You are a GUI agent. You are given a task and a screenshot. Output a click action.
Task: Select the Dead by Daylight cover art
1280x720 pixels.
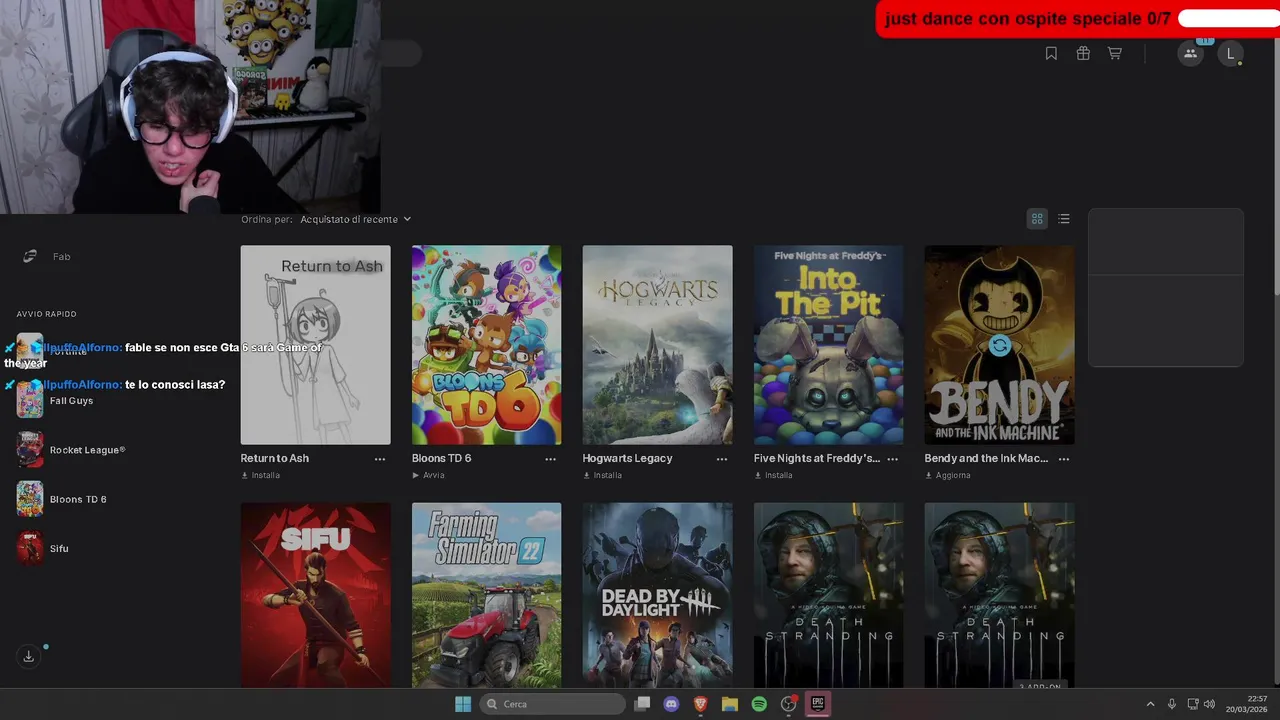click(x=658, y=595)
